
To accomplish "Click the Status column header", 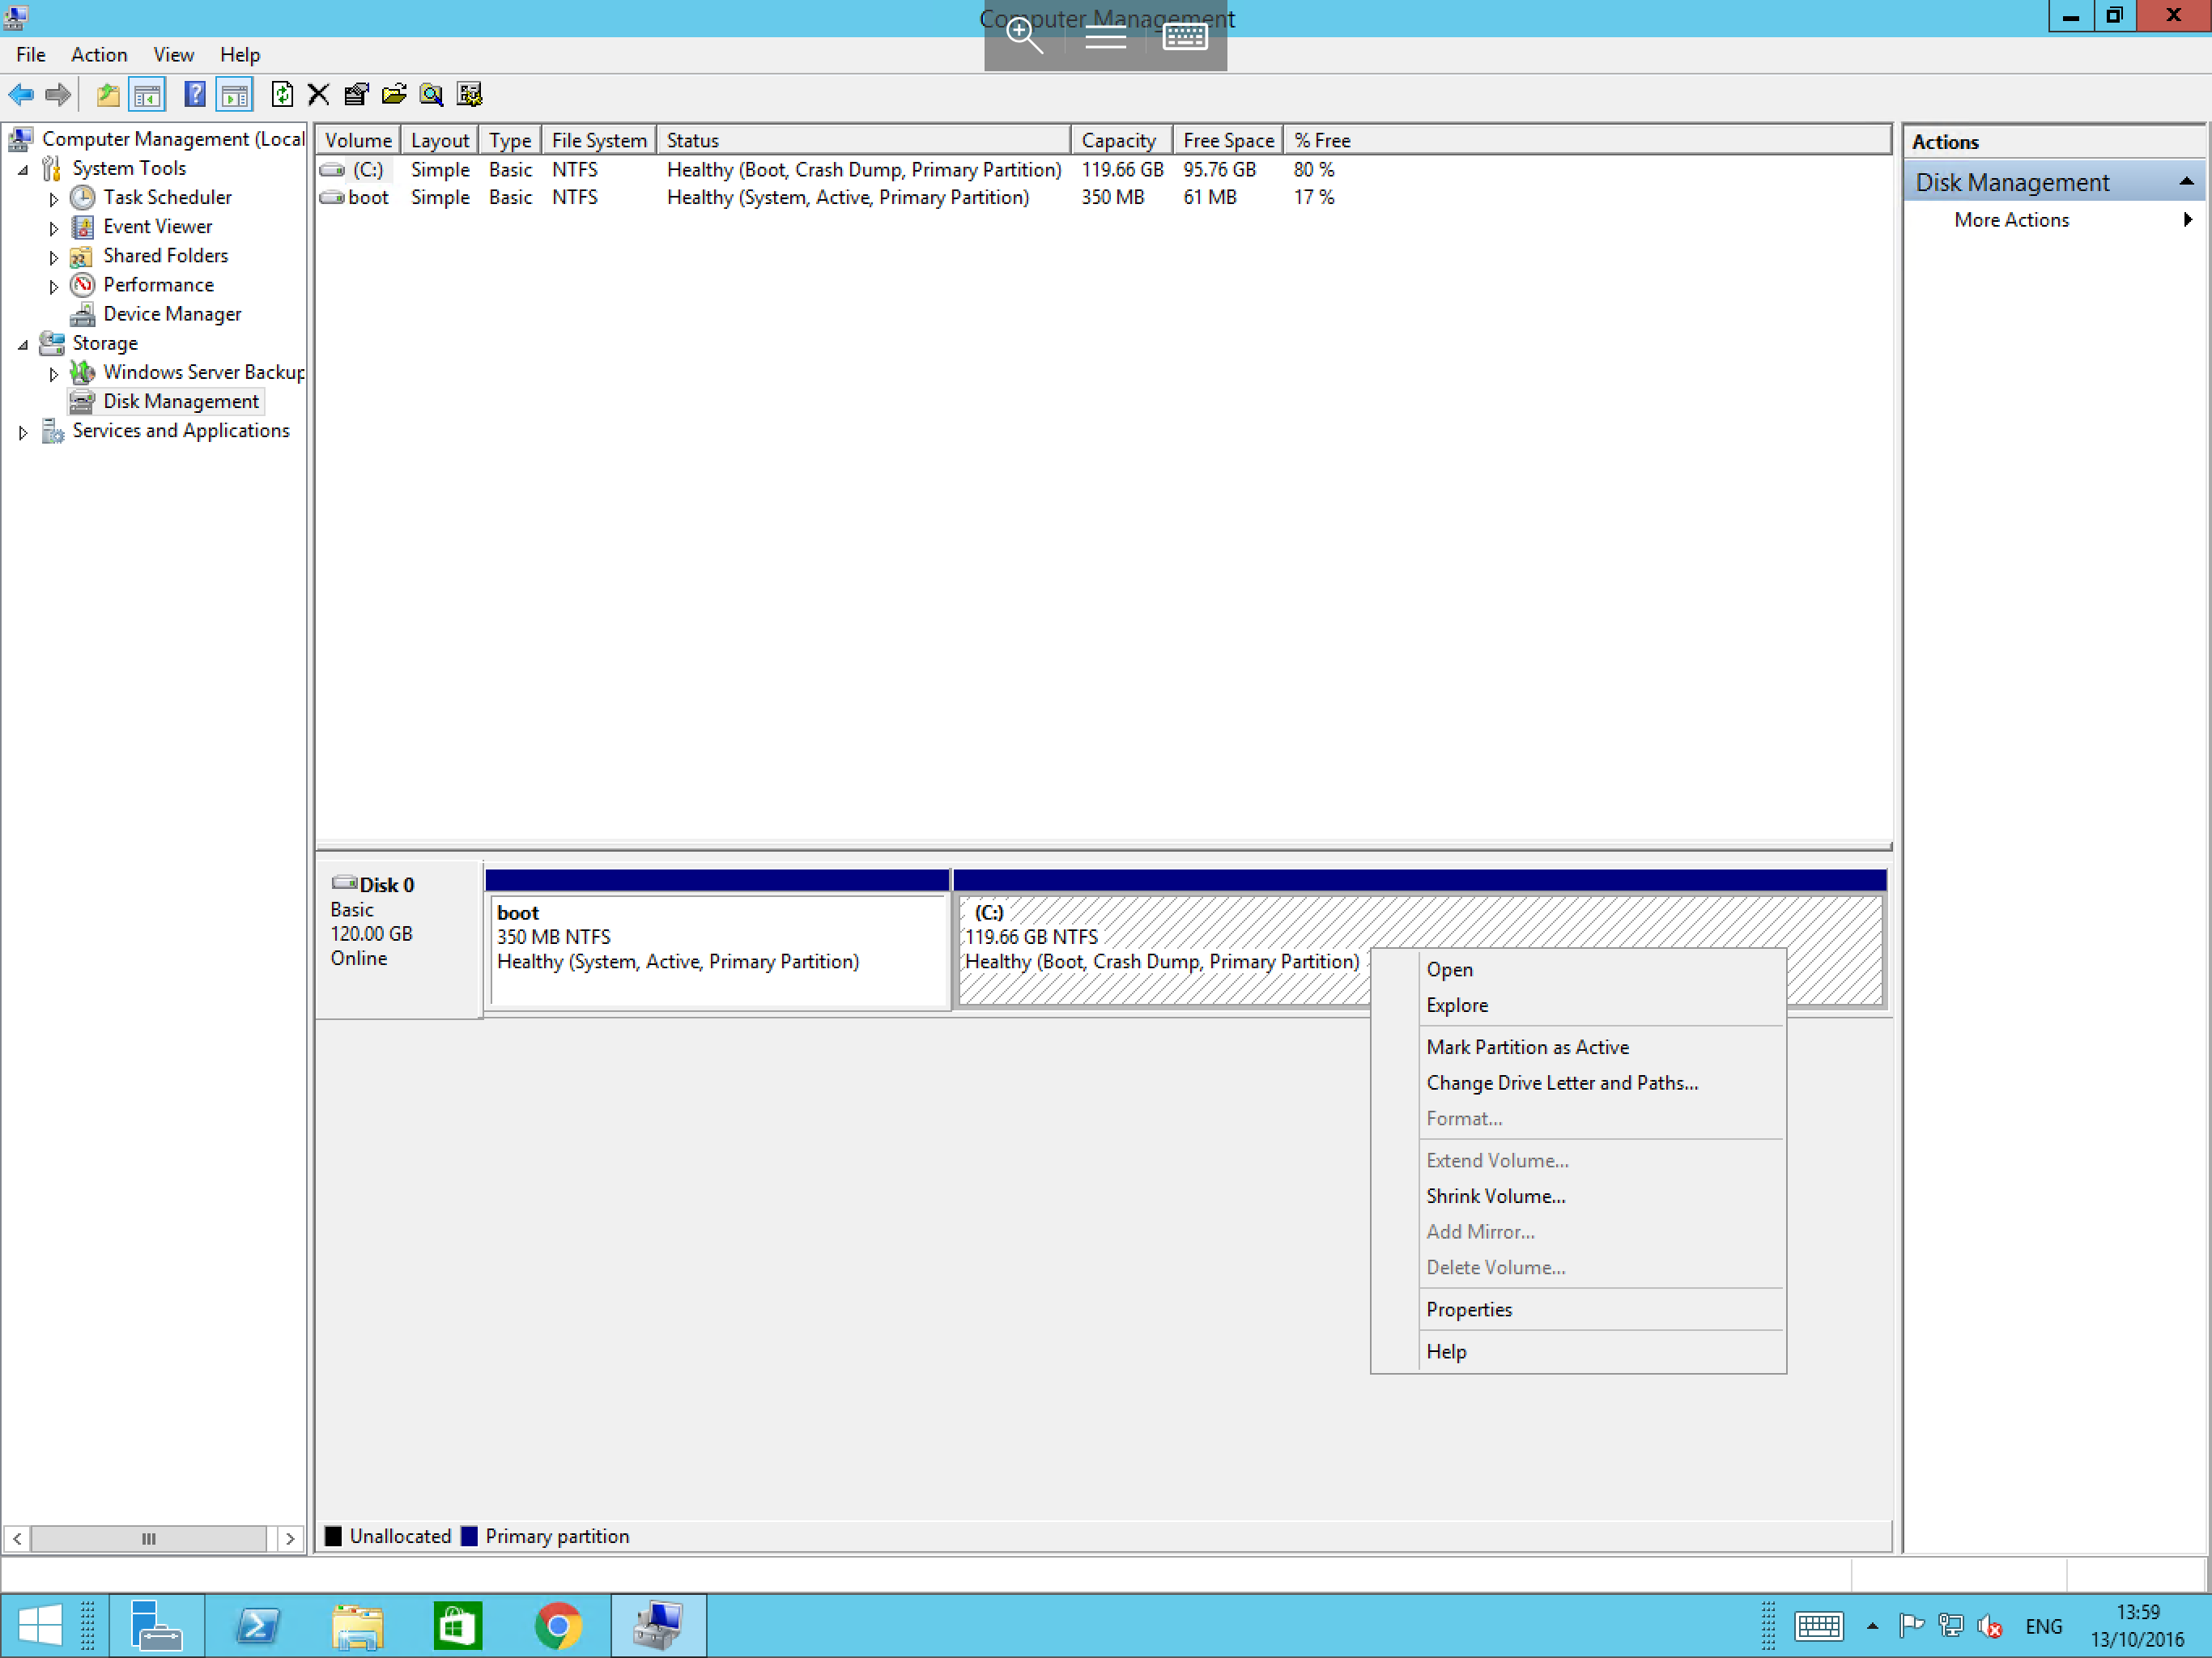I will pos(864,140).
